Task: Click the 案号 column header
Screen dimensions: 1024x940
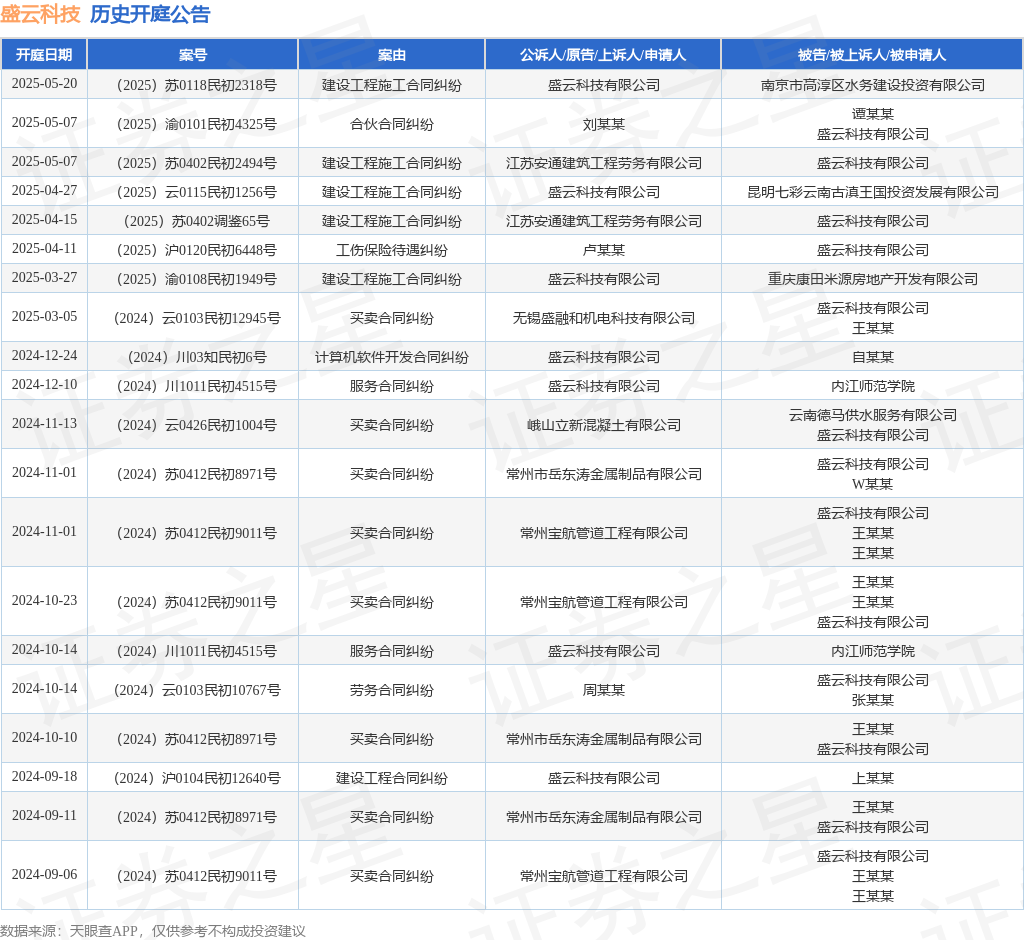Action: click(x=193, y=55)
